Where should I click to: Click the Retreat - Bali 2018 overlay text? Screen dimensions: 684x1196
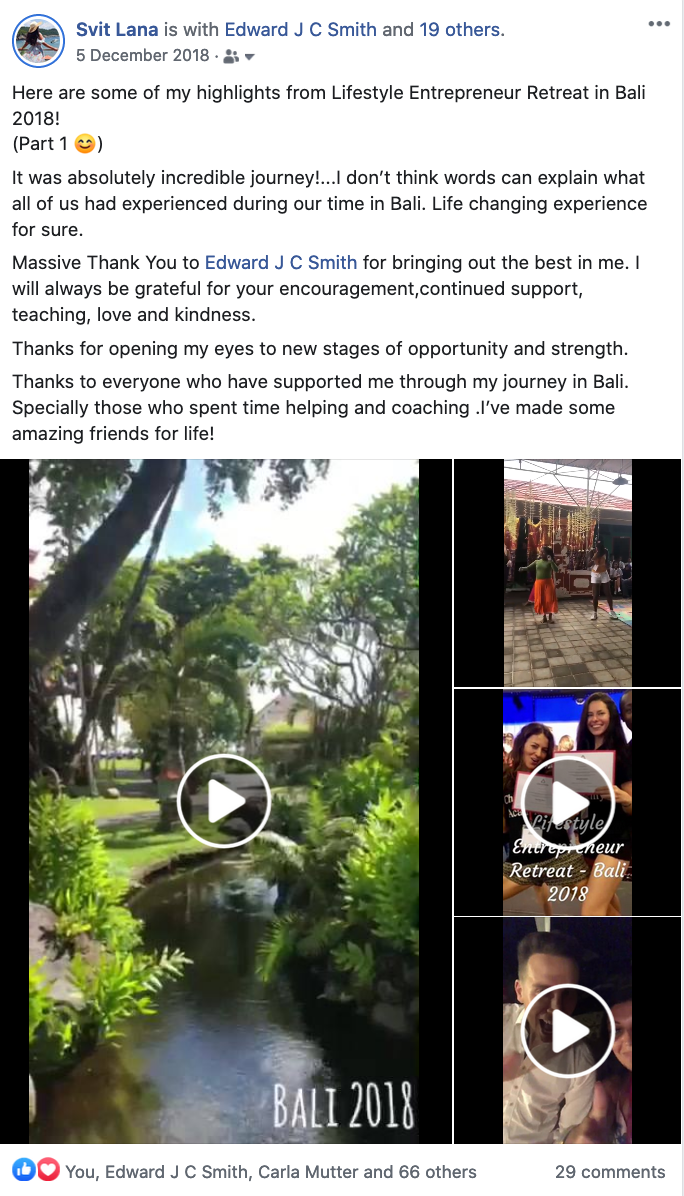[568, 881]
